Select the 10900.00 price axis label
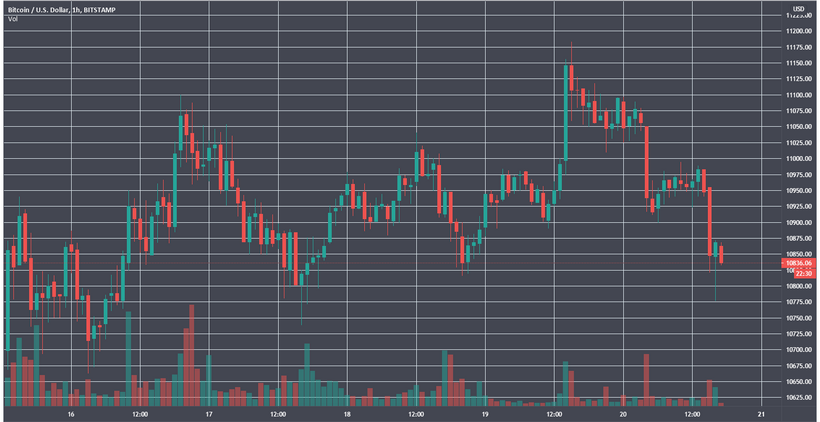 click(798, 222)
